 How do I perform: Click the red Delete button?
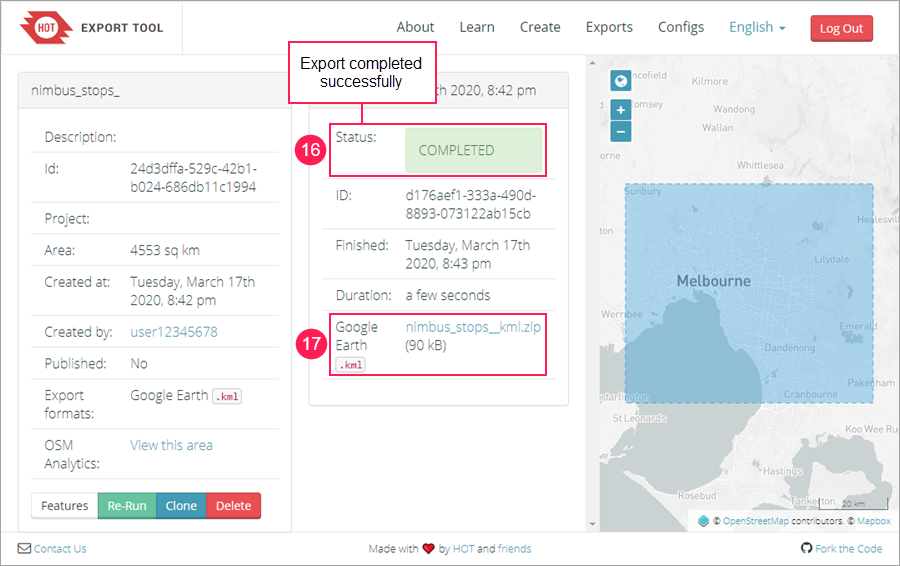(x=234, y=506)
